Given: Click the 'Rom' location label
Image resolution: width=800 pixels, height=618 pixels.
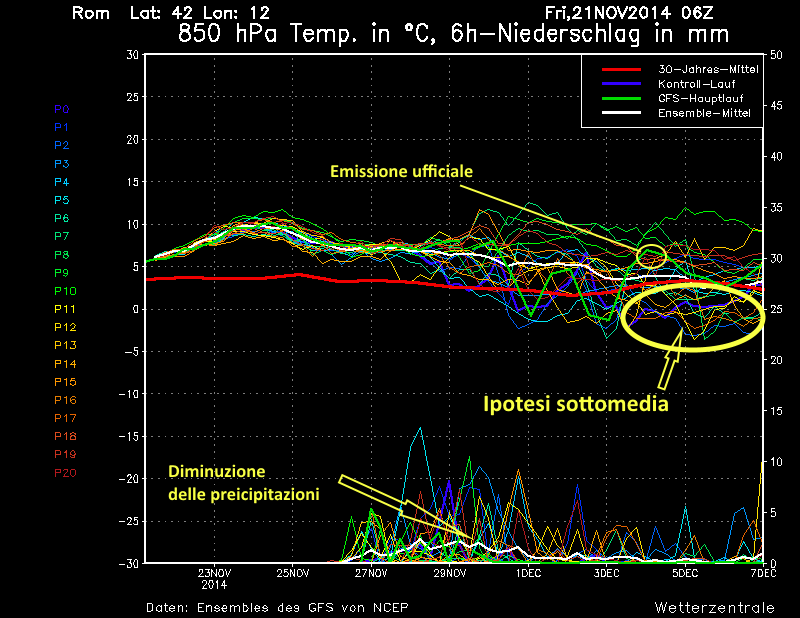Looking at the screenshot, I should pos(91,13).
